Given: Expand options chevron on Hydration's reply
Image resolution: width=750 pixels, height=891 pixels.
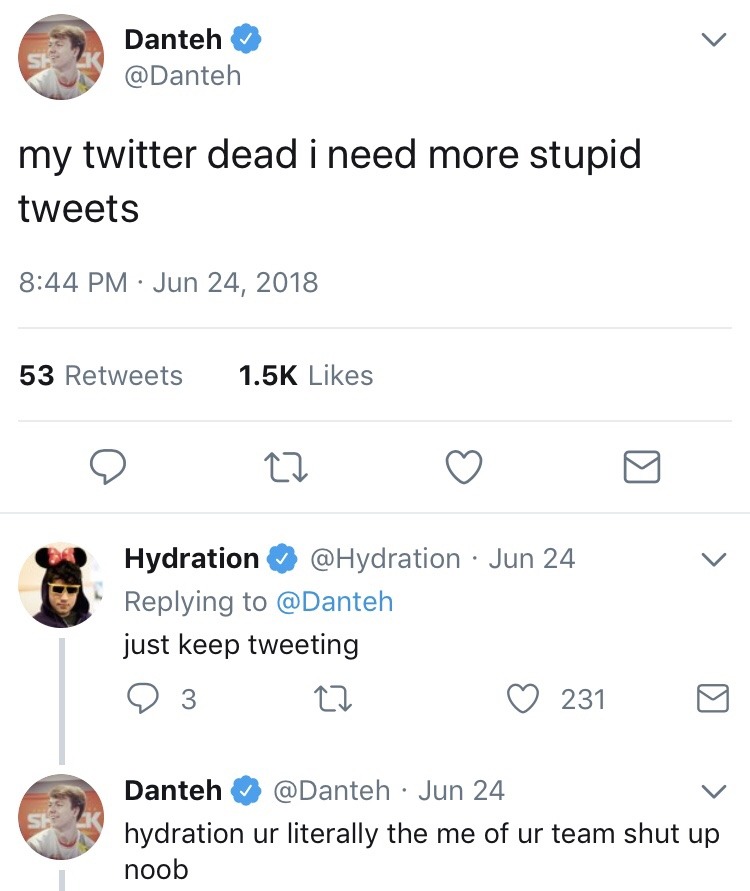Looking at the screenshot, I should (712, 559).
